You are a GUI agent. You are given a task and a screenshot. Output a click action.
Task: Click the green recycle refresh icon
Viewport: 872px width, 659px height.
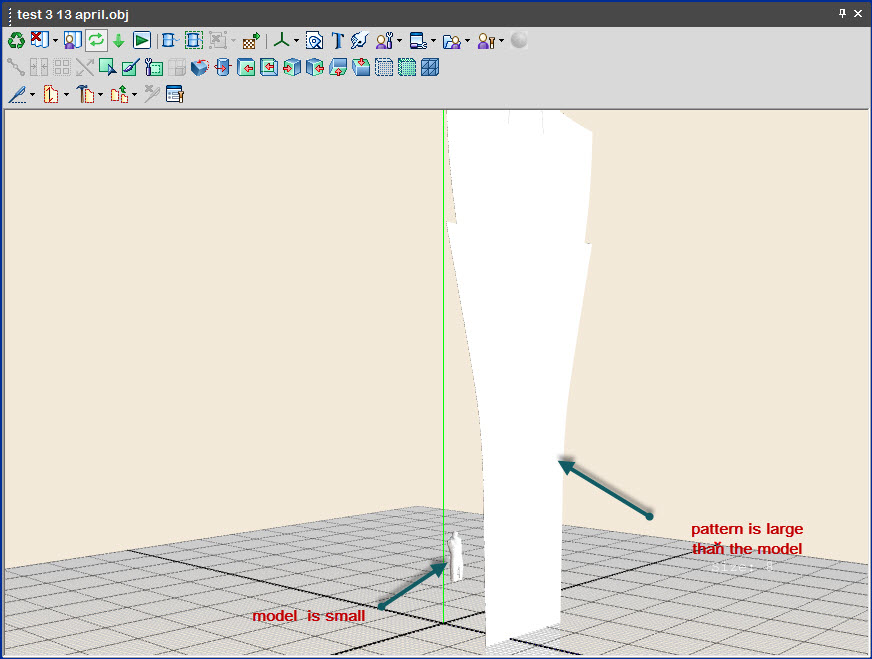tap(16, 41)
